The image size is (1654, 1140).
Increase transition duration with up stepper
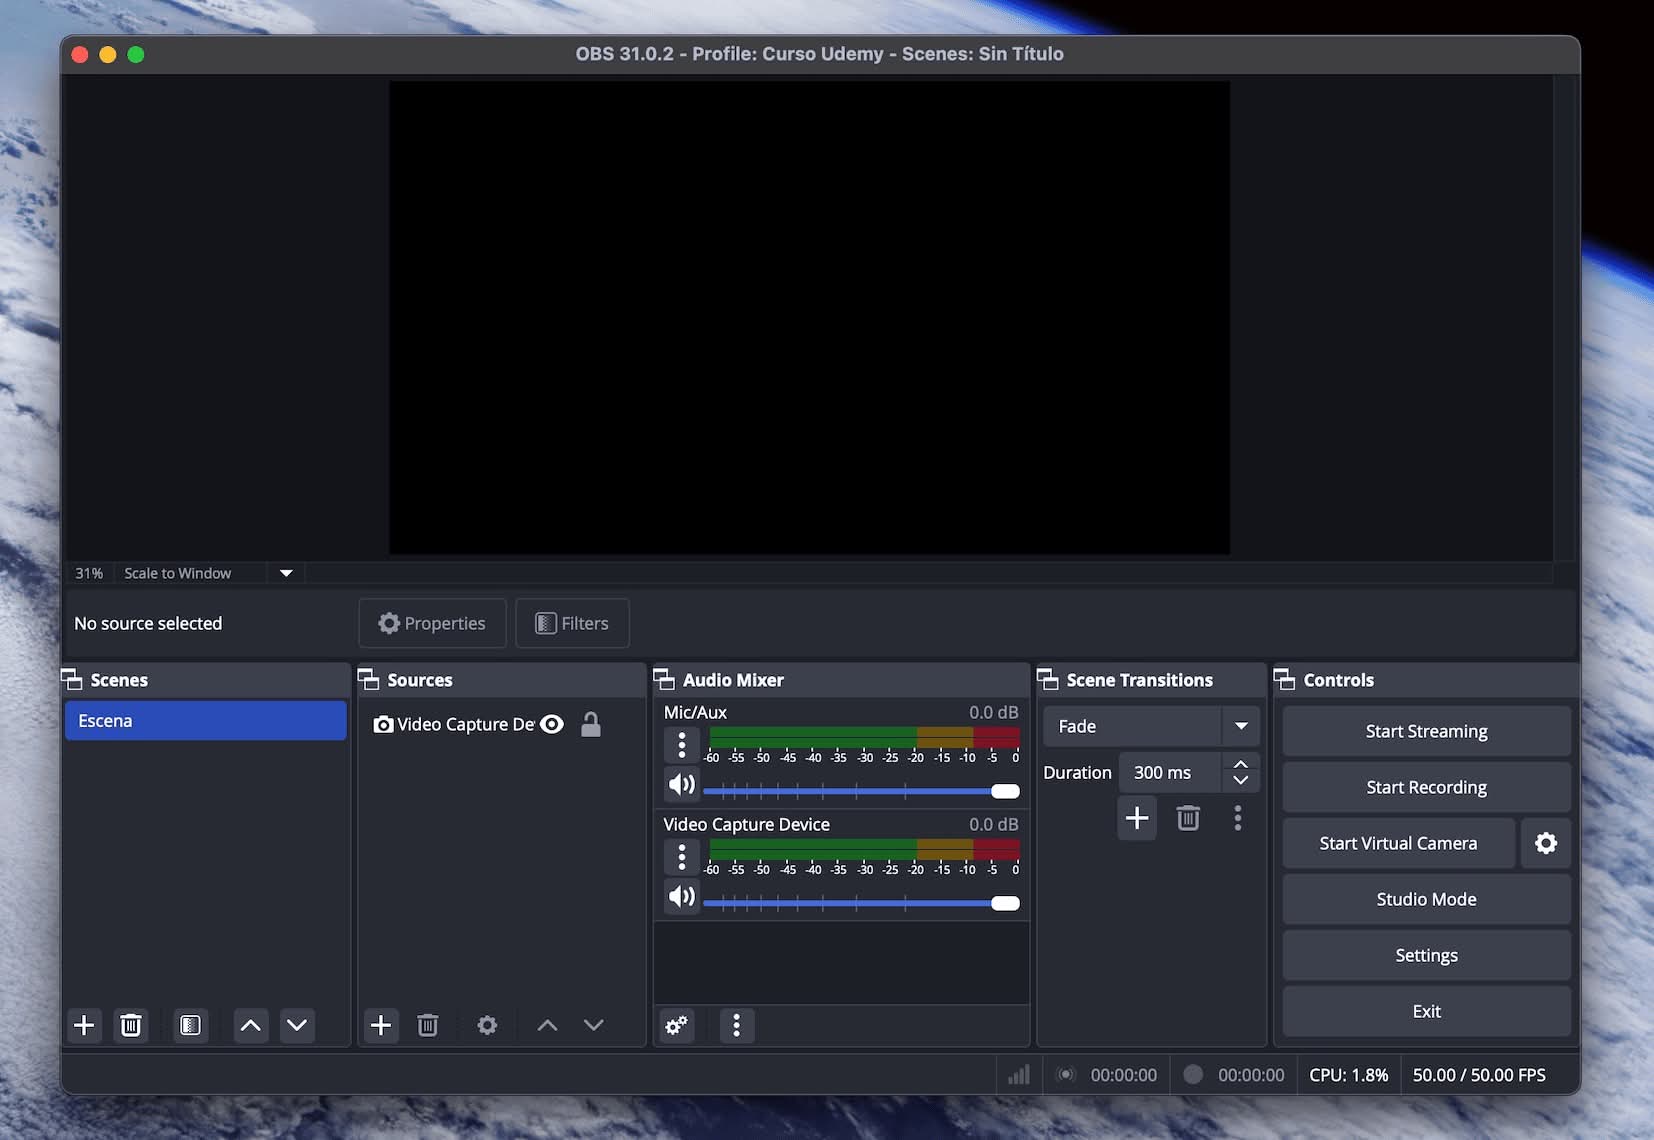pos(1241,764)
